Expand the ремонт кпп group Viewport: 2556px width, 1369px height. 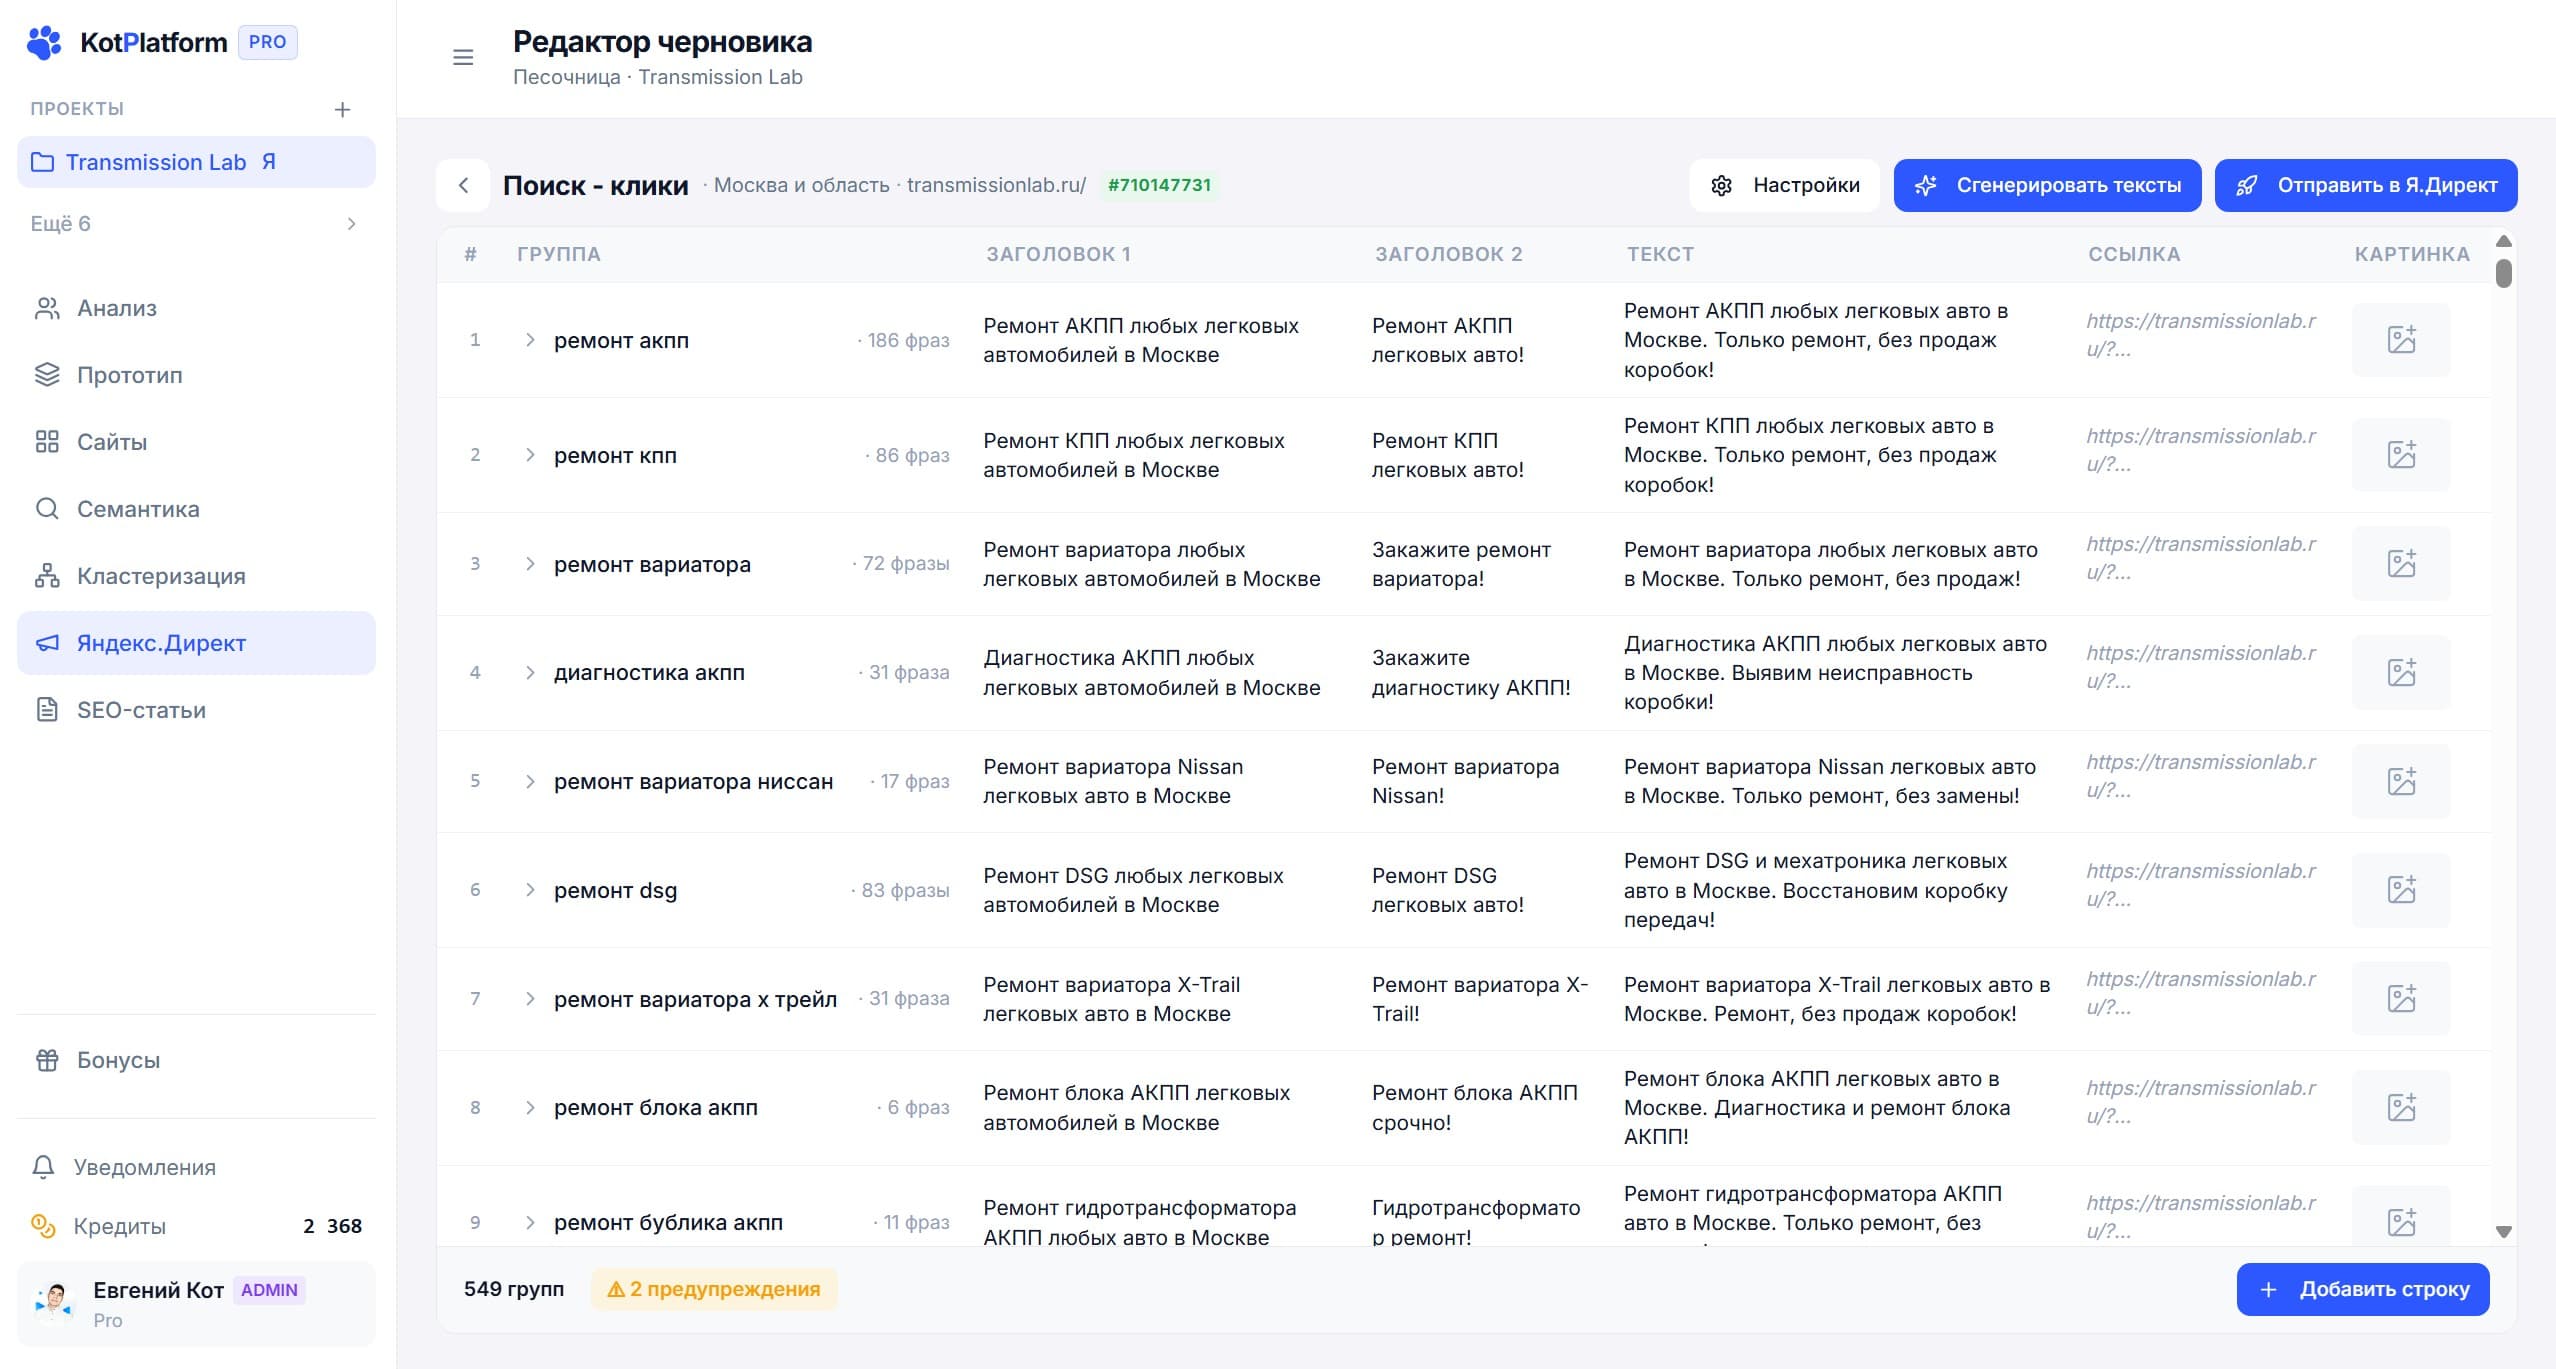tap(530, 455)
